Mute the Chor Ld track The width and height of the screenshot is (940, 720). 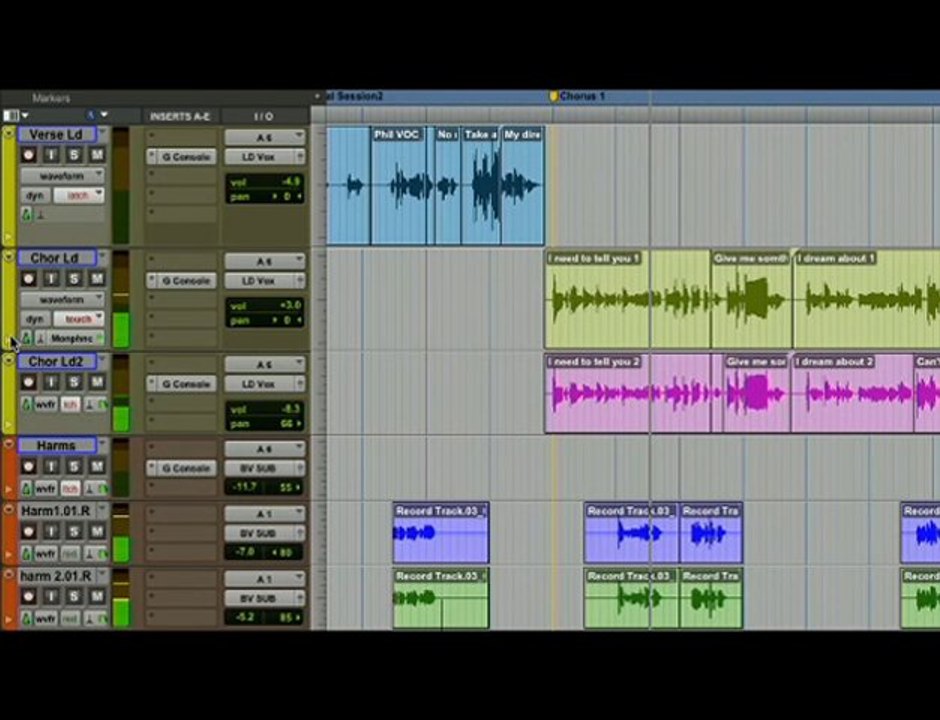pos(97,279)
